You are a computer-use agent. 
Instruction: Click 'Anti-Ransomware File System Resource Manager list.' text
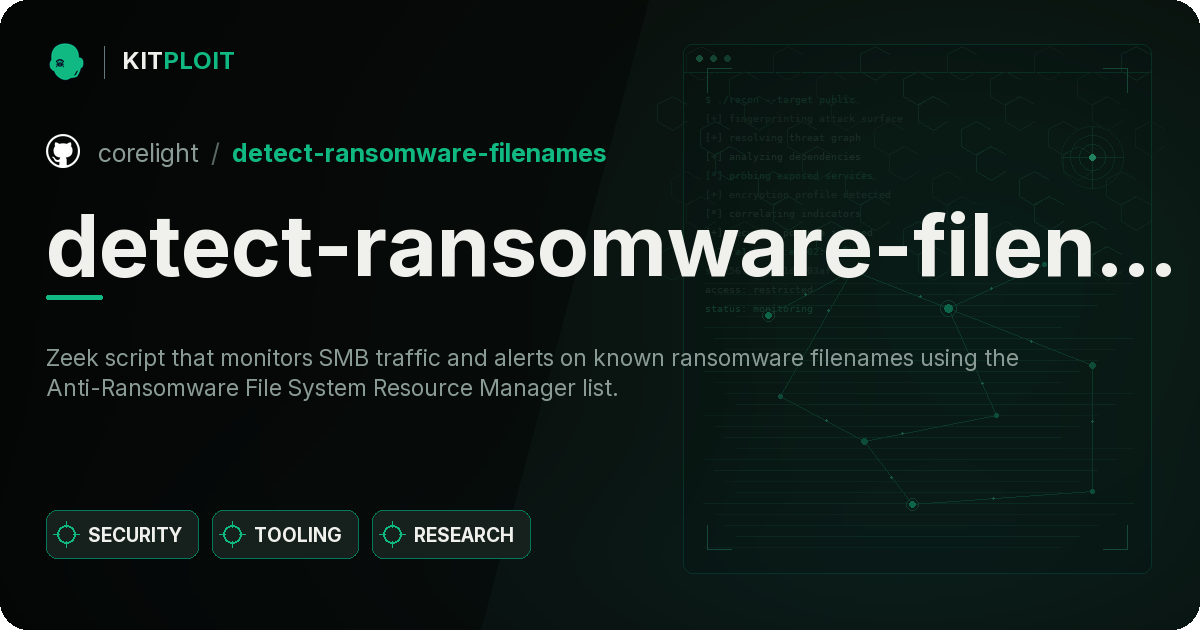click(333, 388)
